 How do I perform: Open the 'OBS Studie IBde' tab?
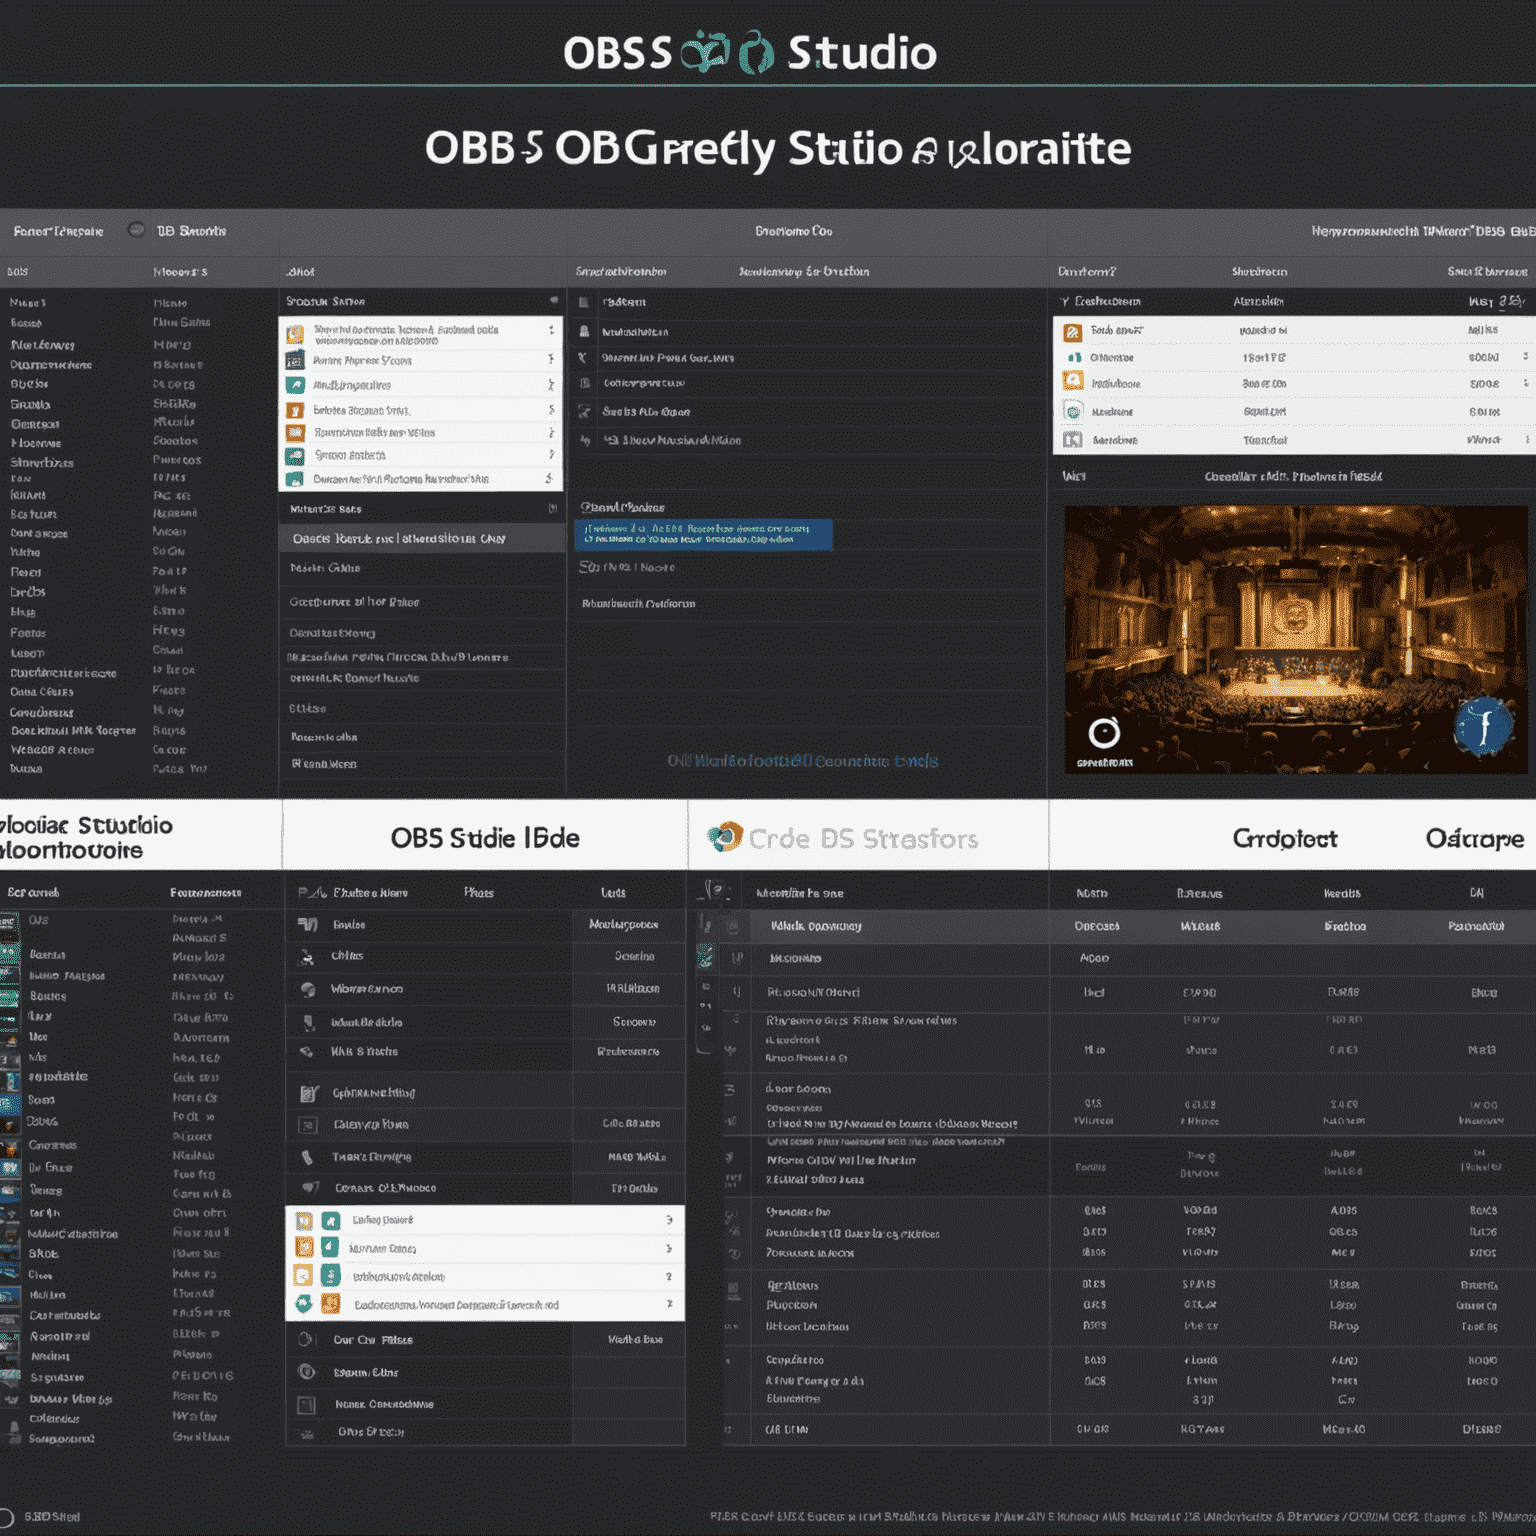coord(485,837)
